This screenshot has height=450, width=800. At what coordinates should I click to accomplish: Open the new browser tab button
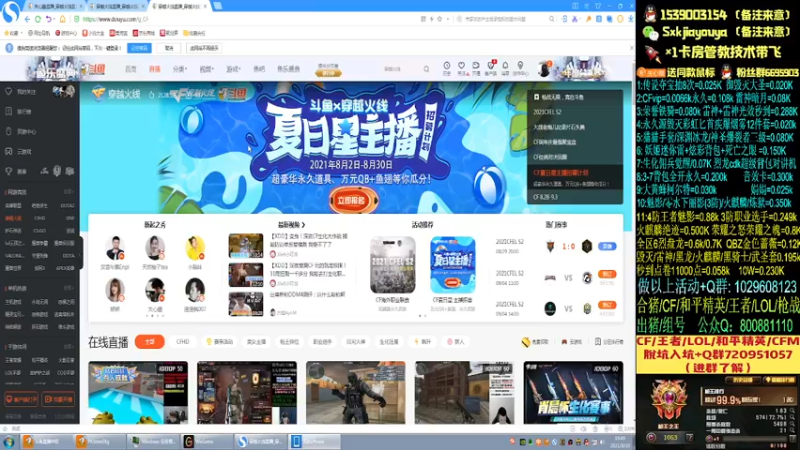tap(218, 6)
